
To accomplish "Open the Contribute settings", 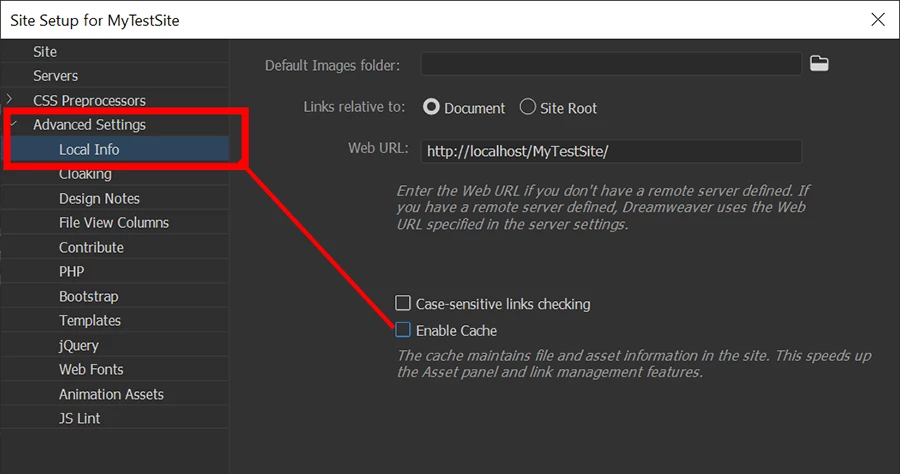I will click(91, 247).
